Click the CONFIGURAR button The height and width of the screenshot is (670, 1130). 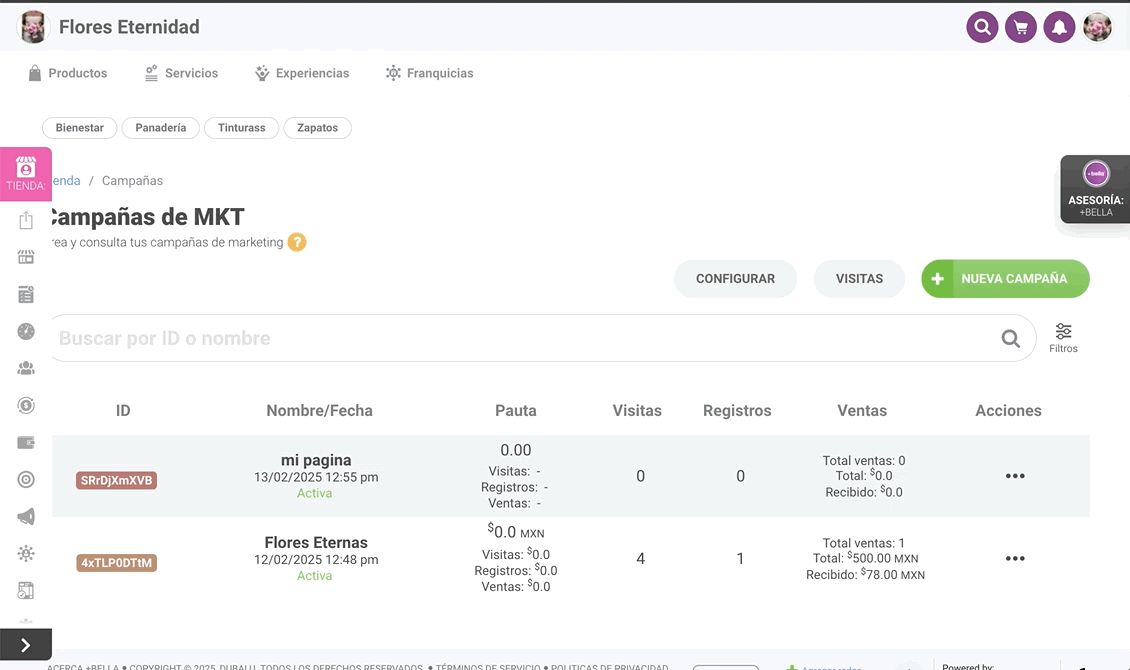(x=735, y=279)
